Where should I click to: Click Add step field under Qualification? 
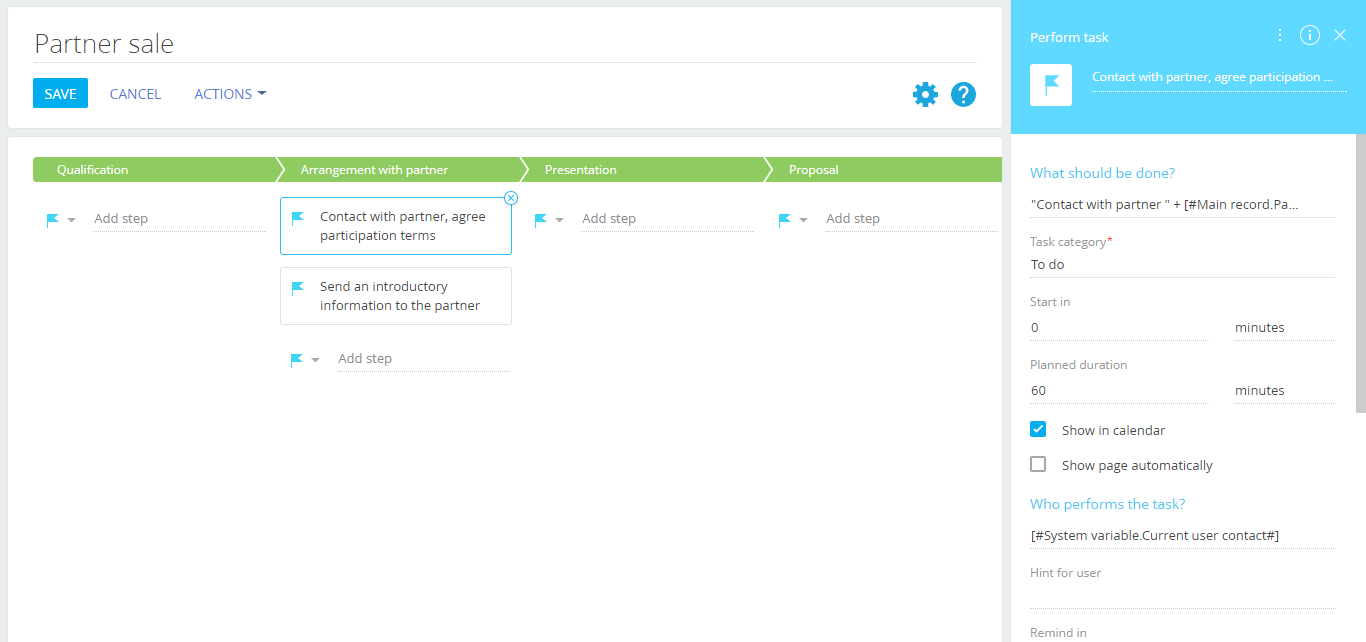point(179,219)
